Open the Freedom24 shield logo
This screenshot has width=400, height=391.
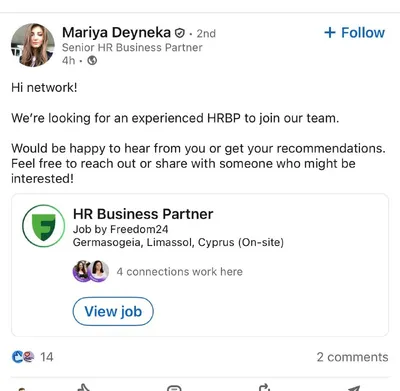(44, 226)
